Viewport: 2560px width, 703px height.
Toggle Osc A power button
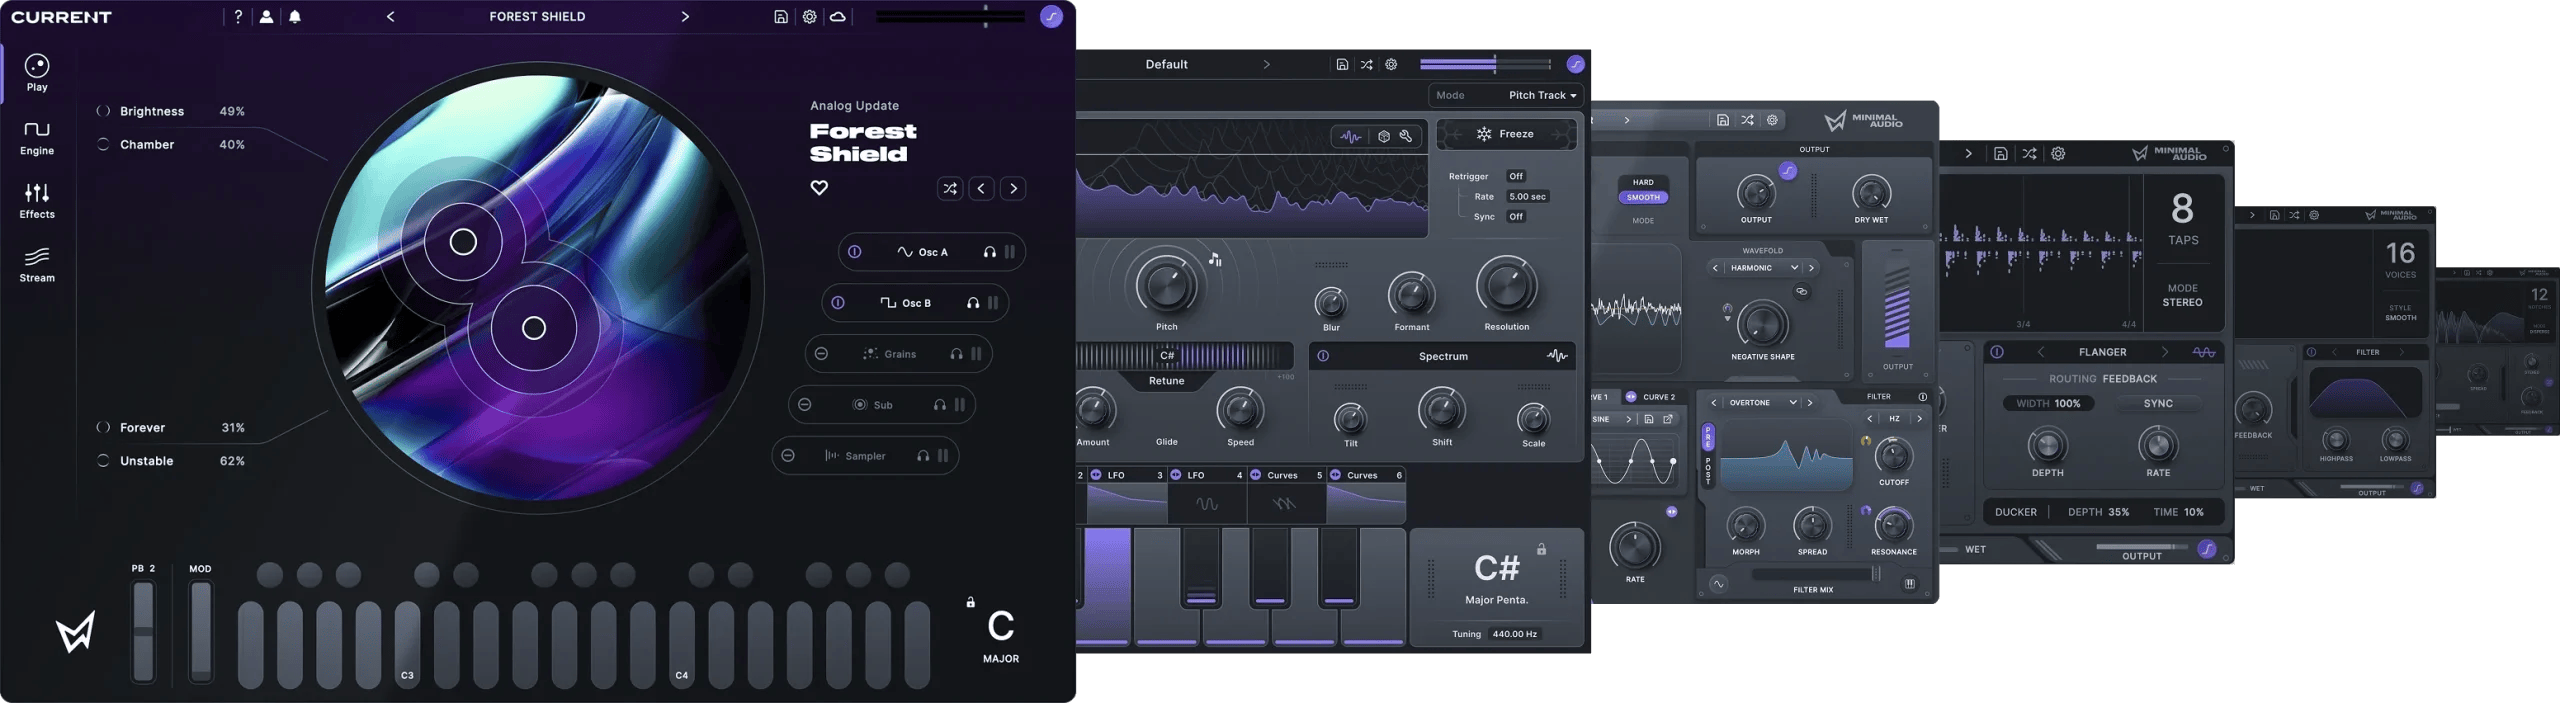[x=855, y=252]
